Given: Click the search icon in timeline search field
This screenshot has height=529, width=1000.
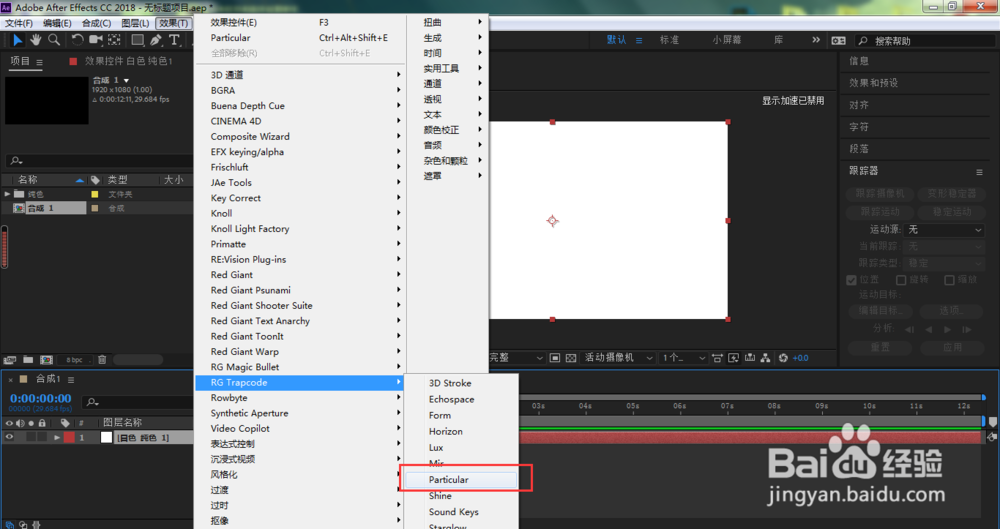Looking at the screenshot, I should 92,402.
